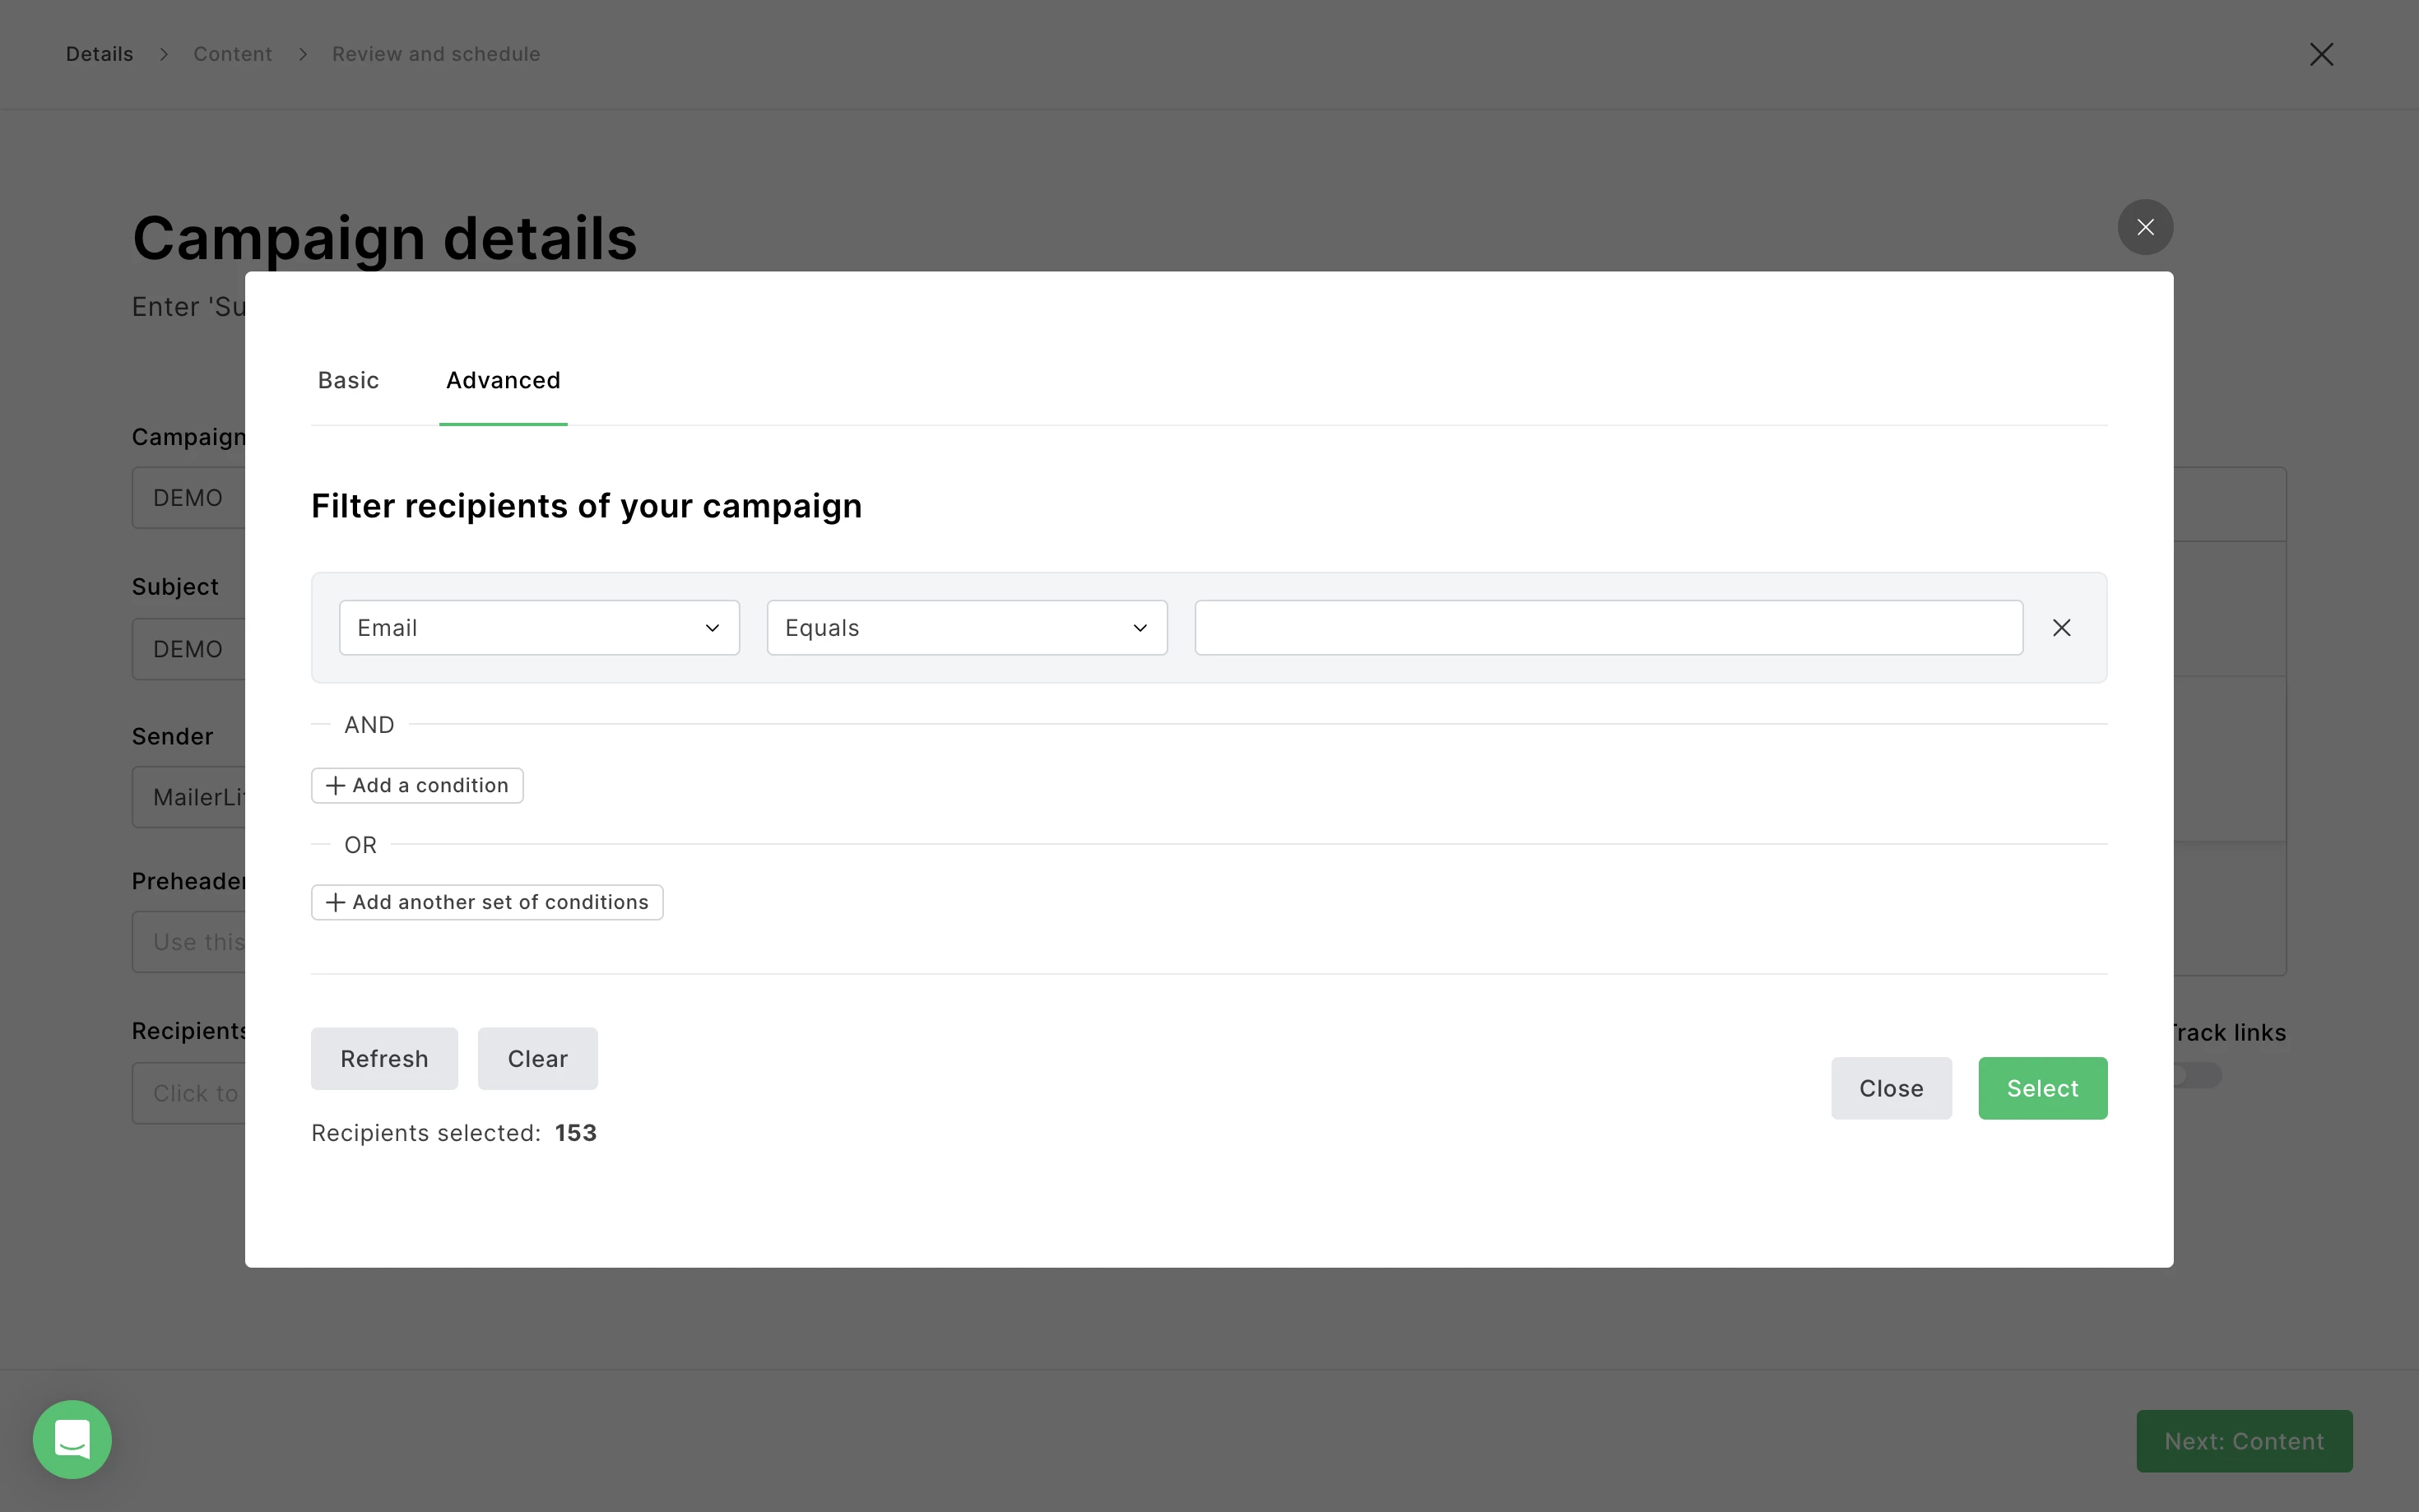The width and height of the screenshot is (2419, 1512).
Task: Close the campaign editor with top-right X
Action: pos(2320,54)
